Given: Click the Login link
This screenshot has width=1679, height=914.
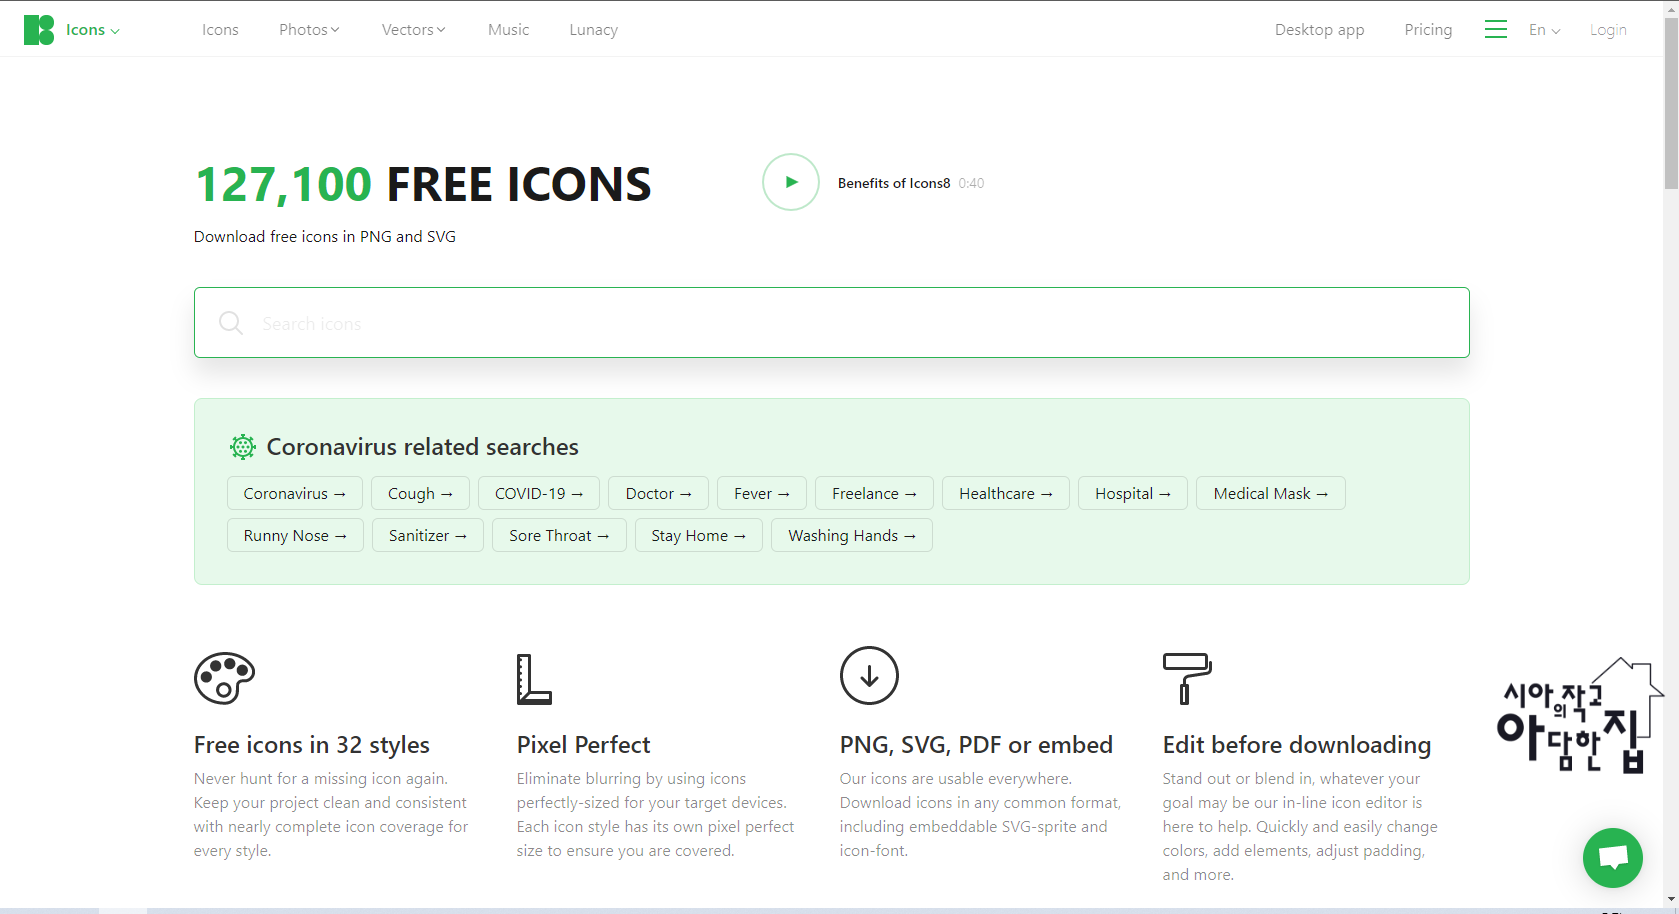Looking at the screenshot, I should point(1608,30).
